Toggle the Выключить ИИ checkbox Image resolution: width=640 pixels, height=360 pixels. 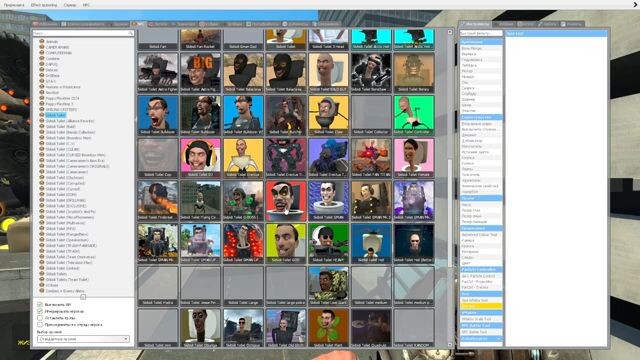(40, 304)
